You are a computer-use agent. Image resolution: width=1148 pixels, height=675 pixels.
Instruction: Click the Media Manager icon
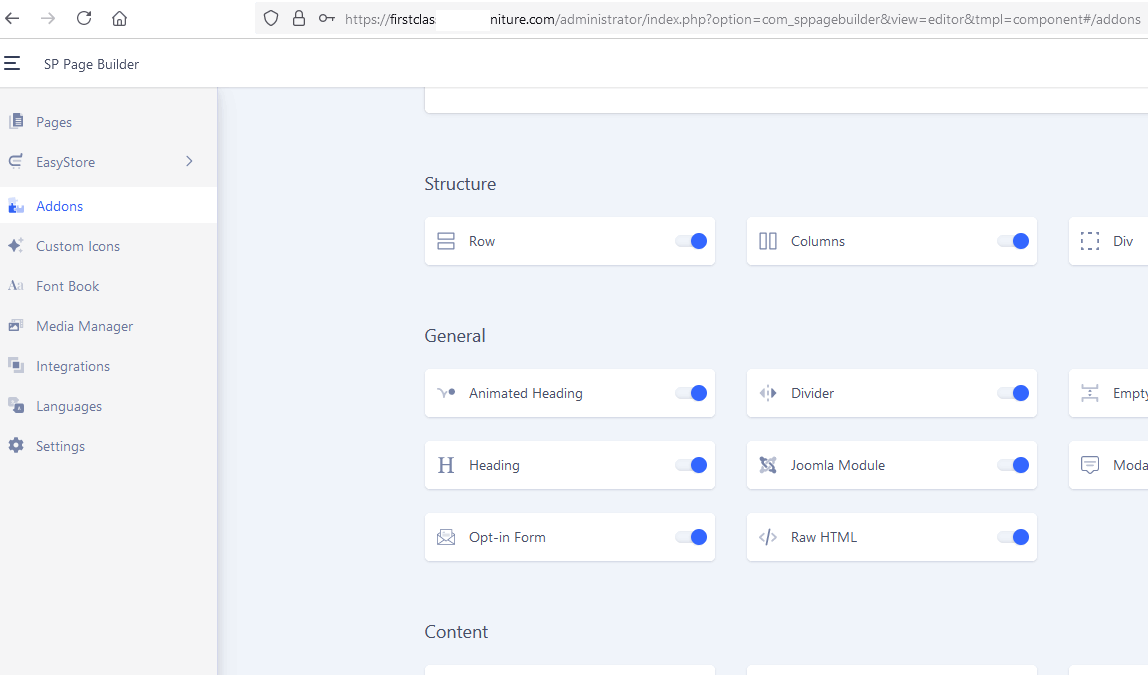(x=16, y=326)
